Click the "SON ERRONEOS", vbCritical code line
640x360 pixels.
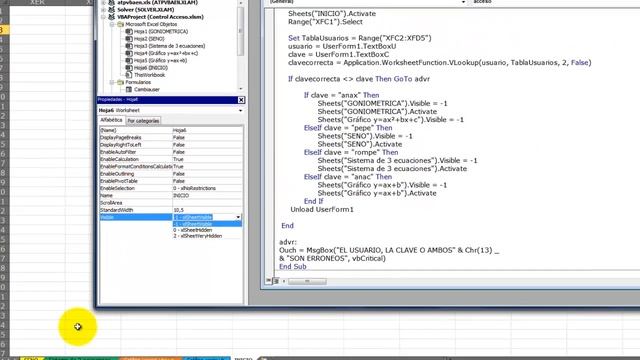[x=332, y=258]
